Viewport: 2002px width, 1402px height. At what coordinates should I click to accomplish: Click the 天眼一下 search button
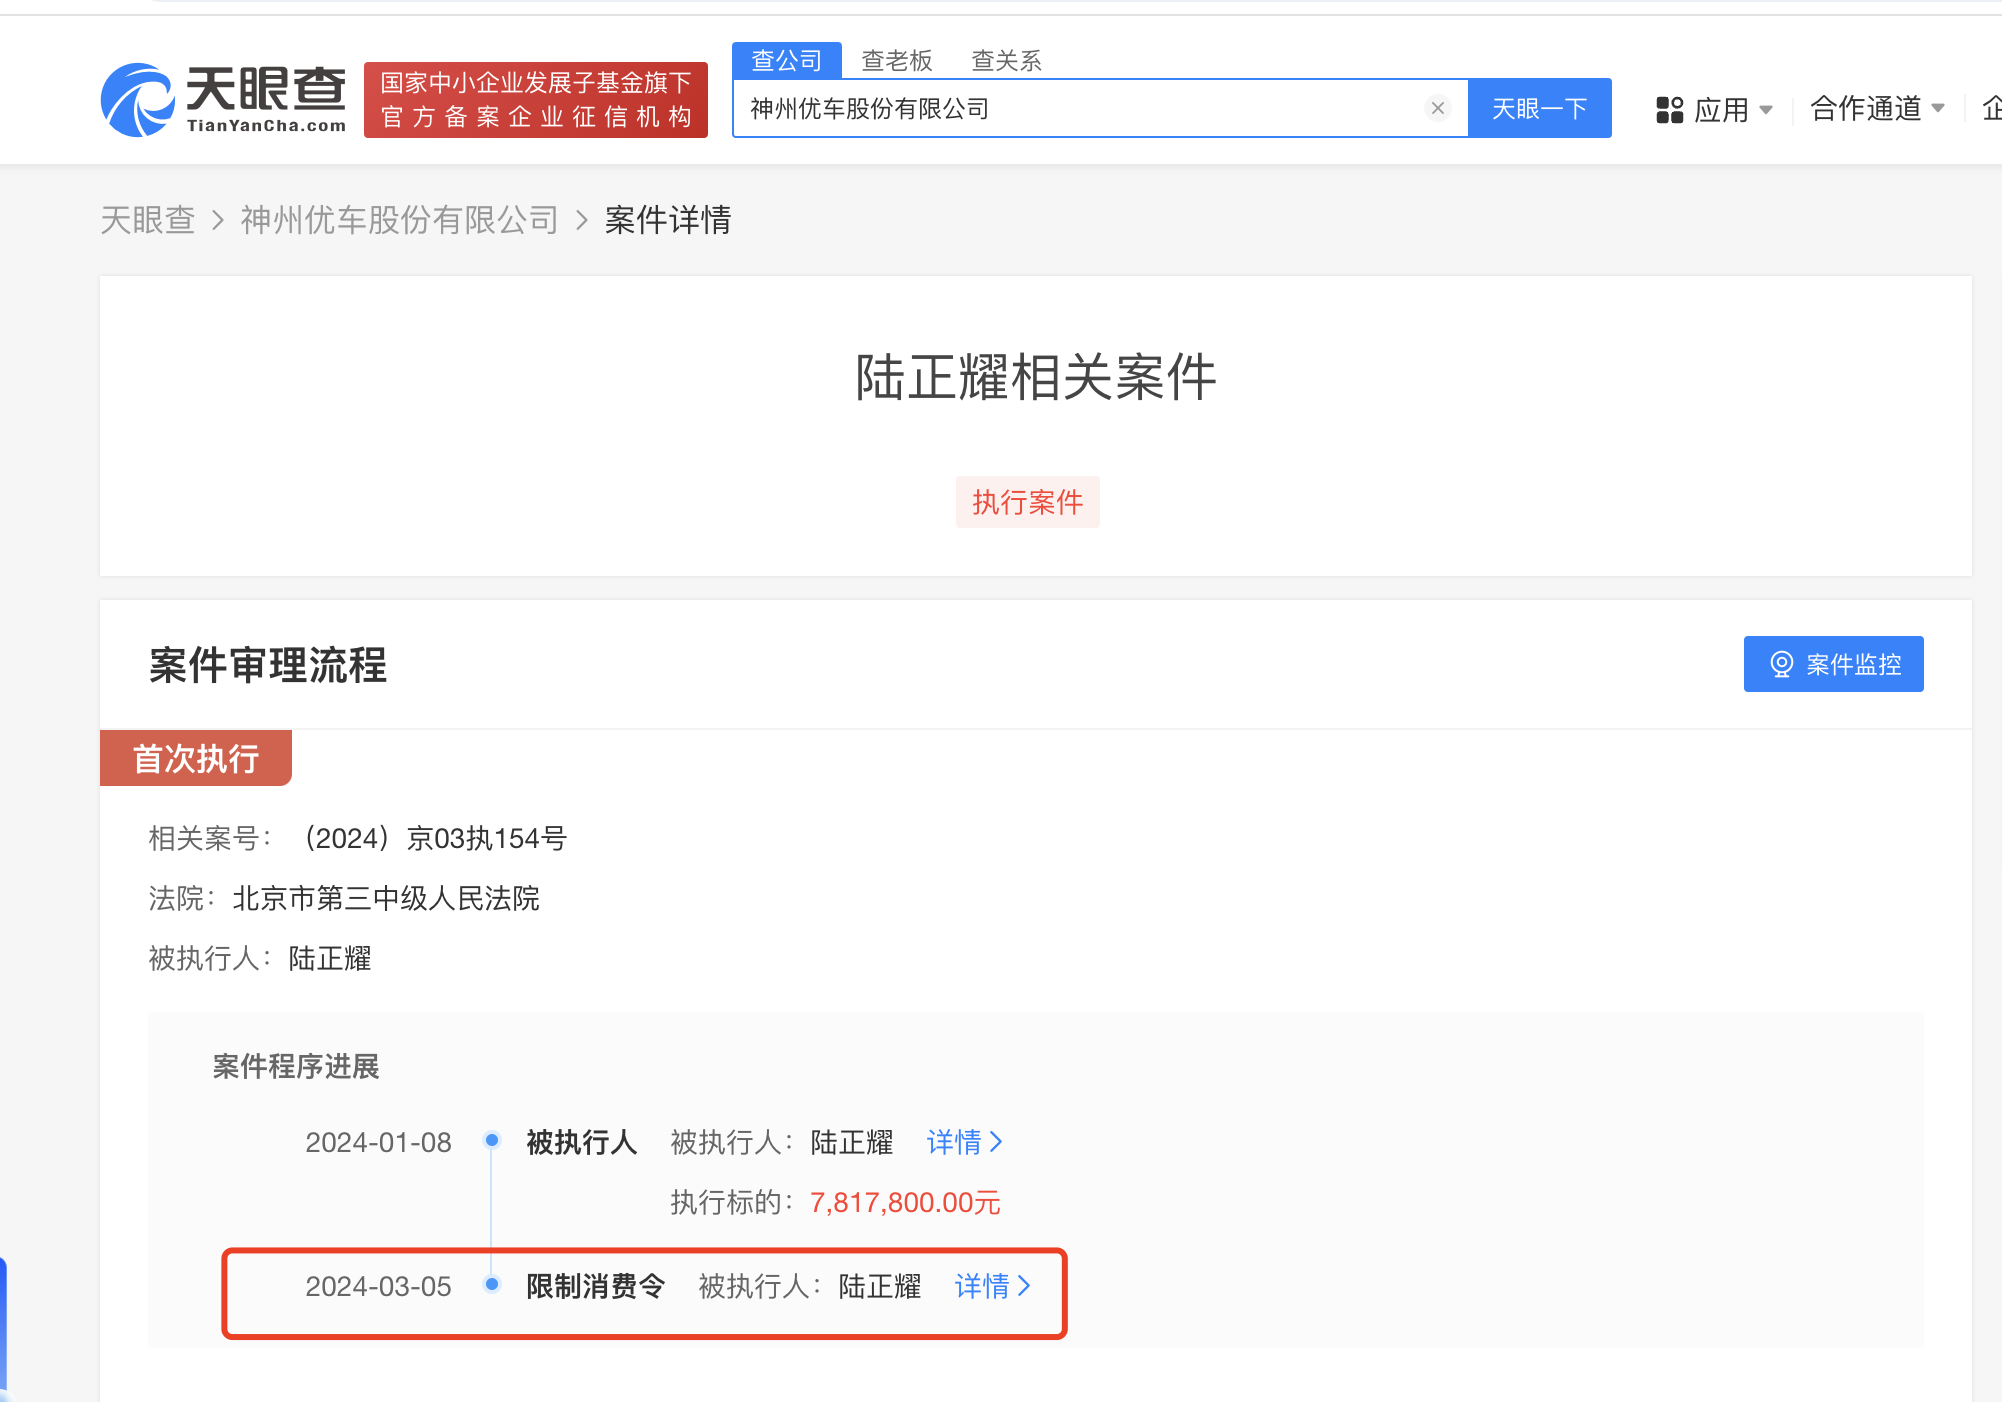point(1540,108)
